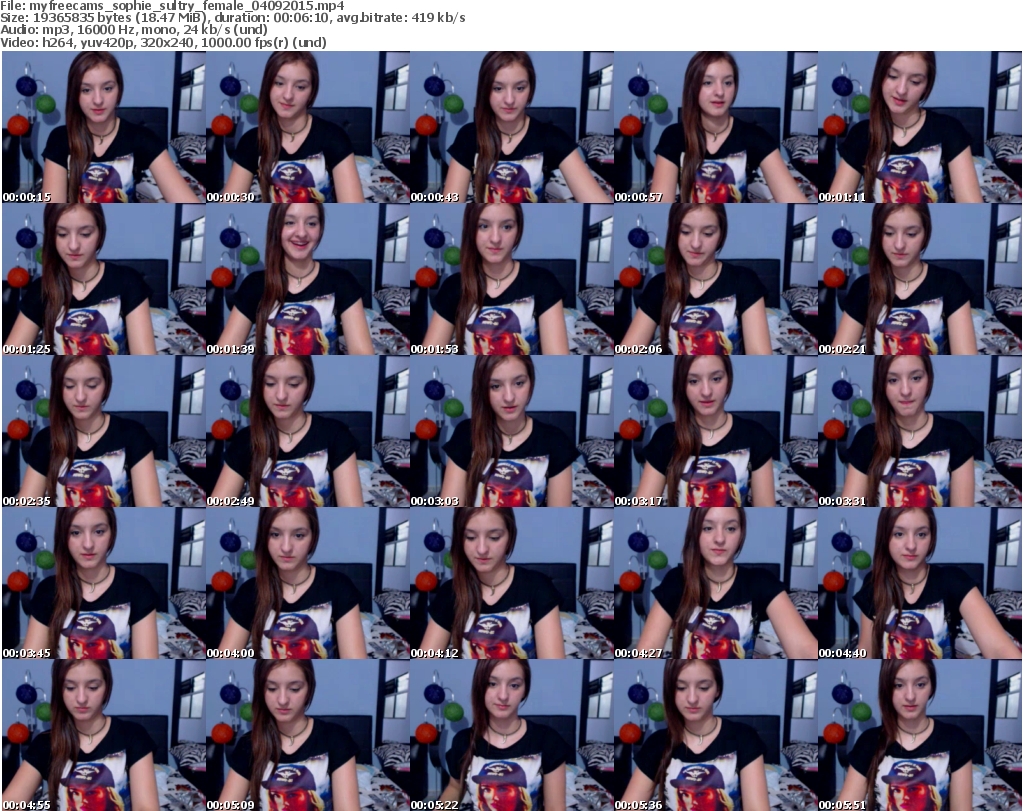Open the 00:05:09 frame

[x=308, y=735]
